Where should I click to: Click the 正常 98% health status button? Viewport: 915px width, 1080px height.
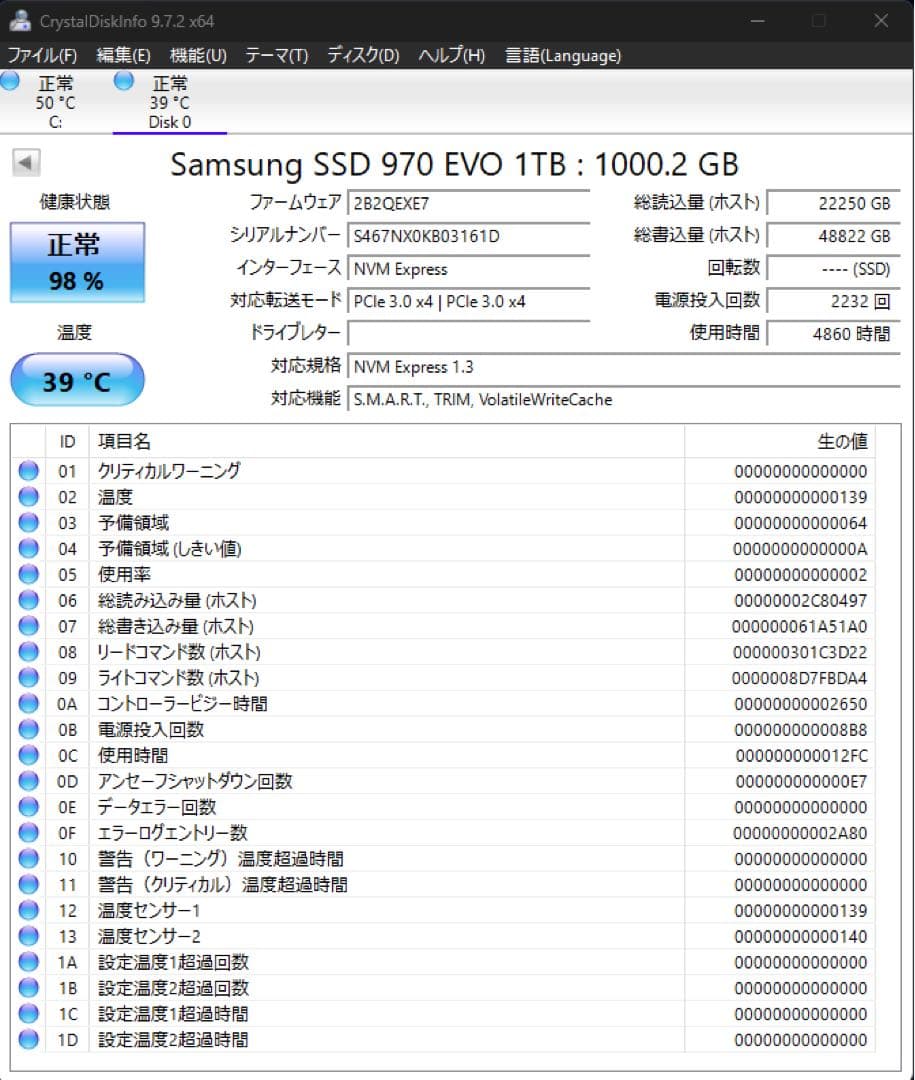pyautogui.click(x=76, y=262)
